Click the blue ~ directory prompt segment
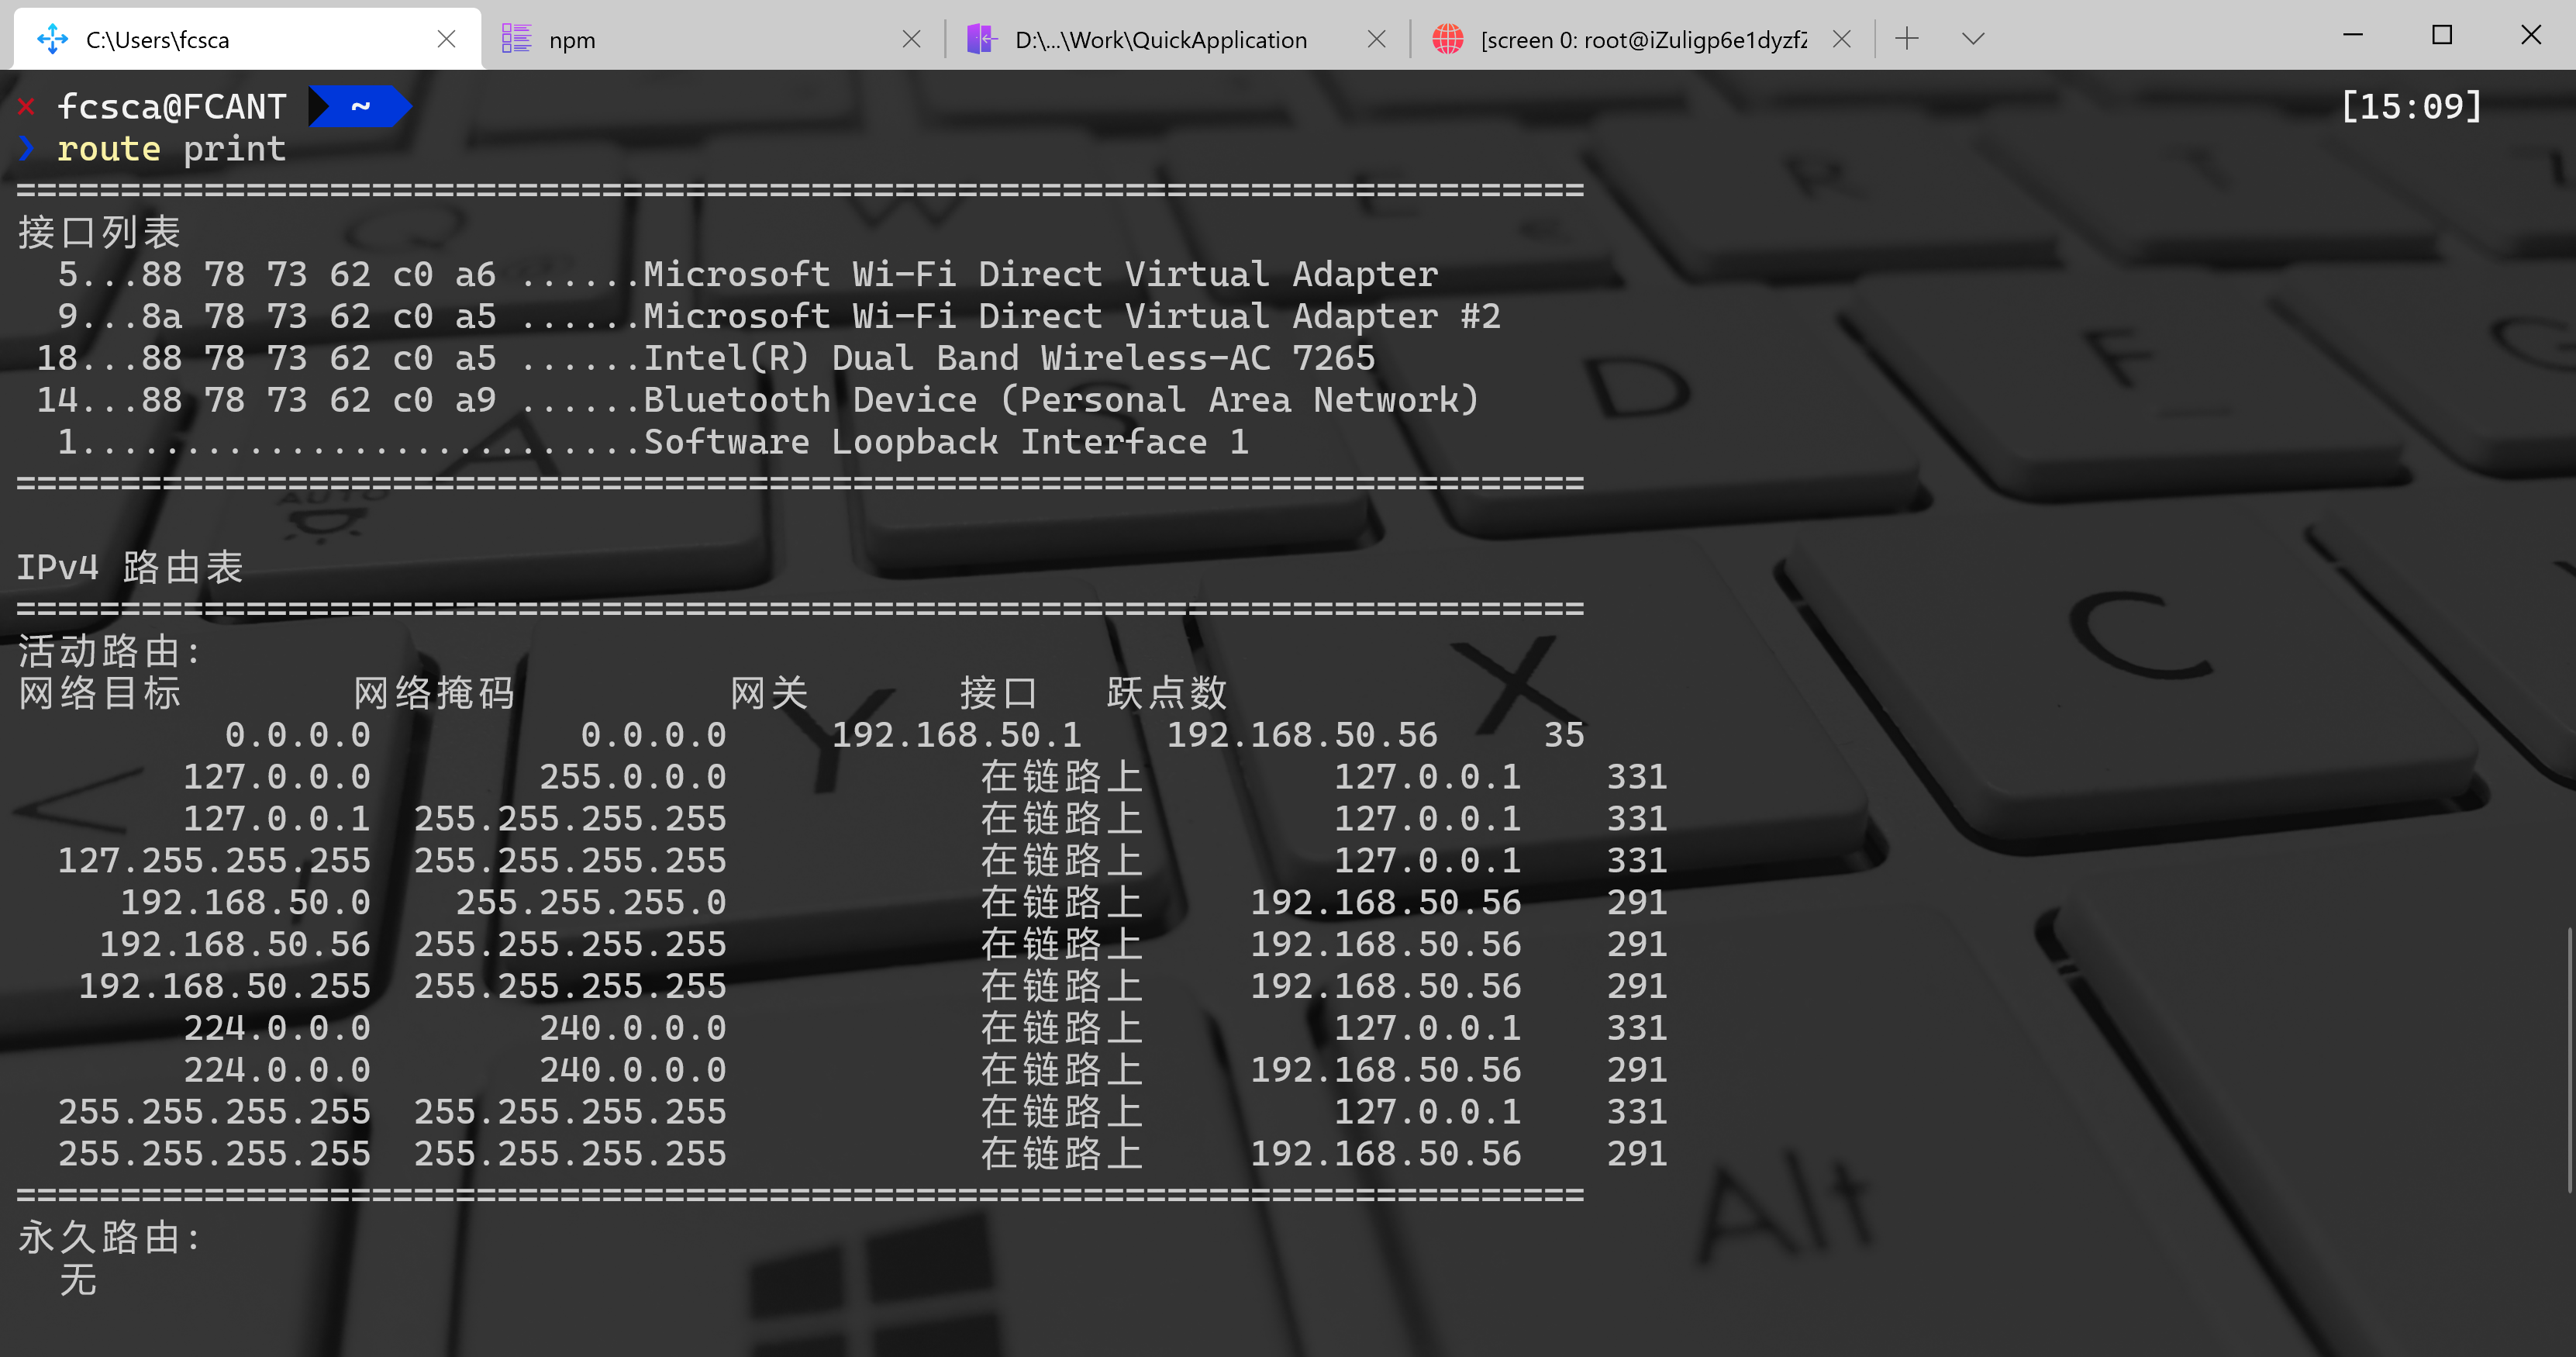The height and width of the screenshot is (1357, 2576). click(x=360, y=107)
